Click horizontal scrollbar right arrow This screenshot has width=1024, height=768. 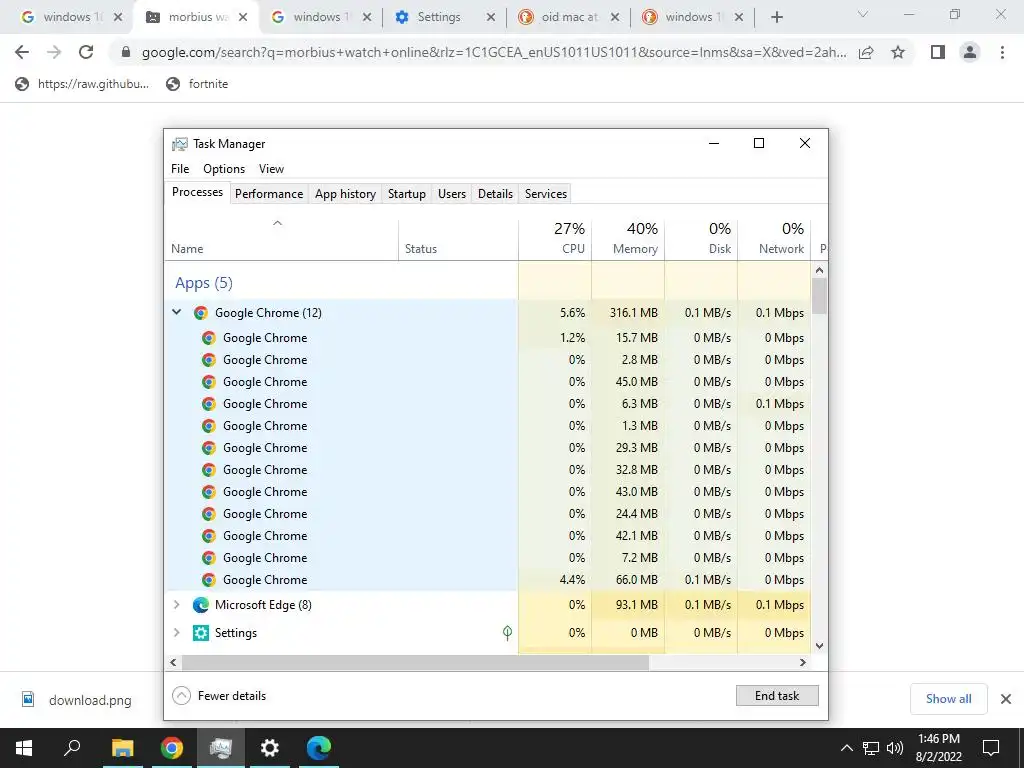pos(803,662)
